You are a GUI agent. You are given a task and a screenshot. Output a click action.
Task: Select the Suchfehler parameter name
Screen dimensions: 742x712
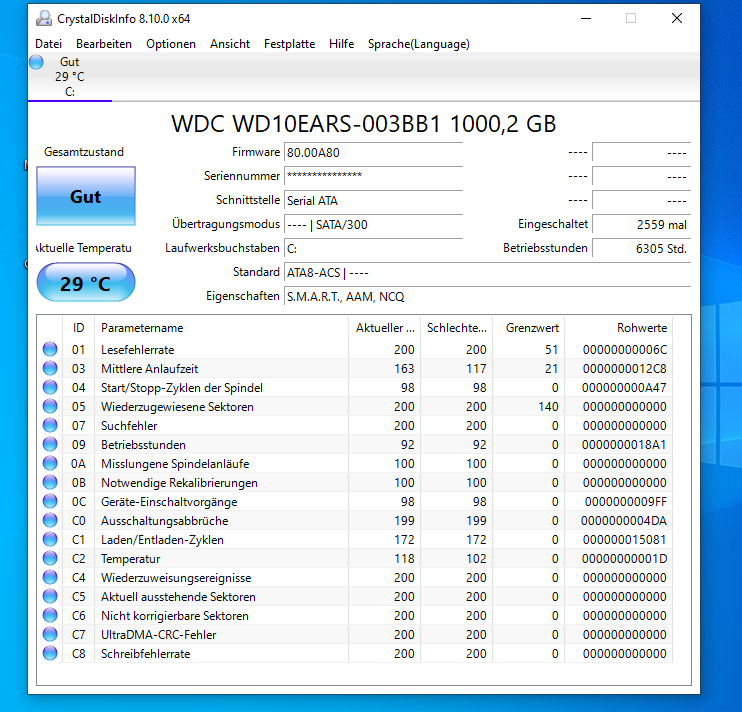129,426
